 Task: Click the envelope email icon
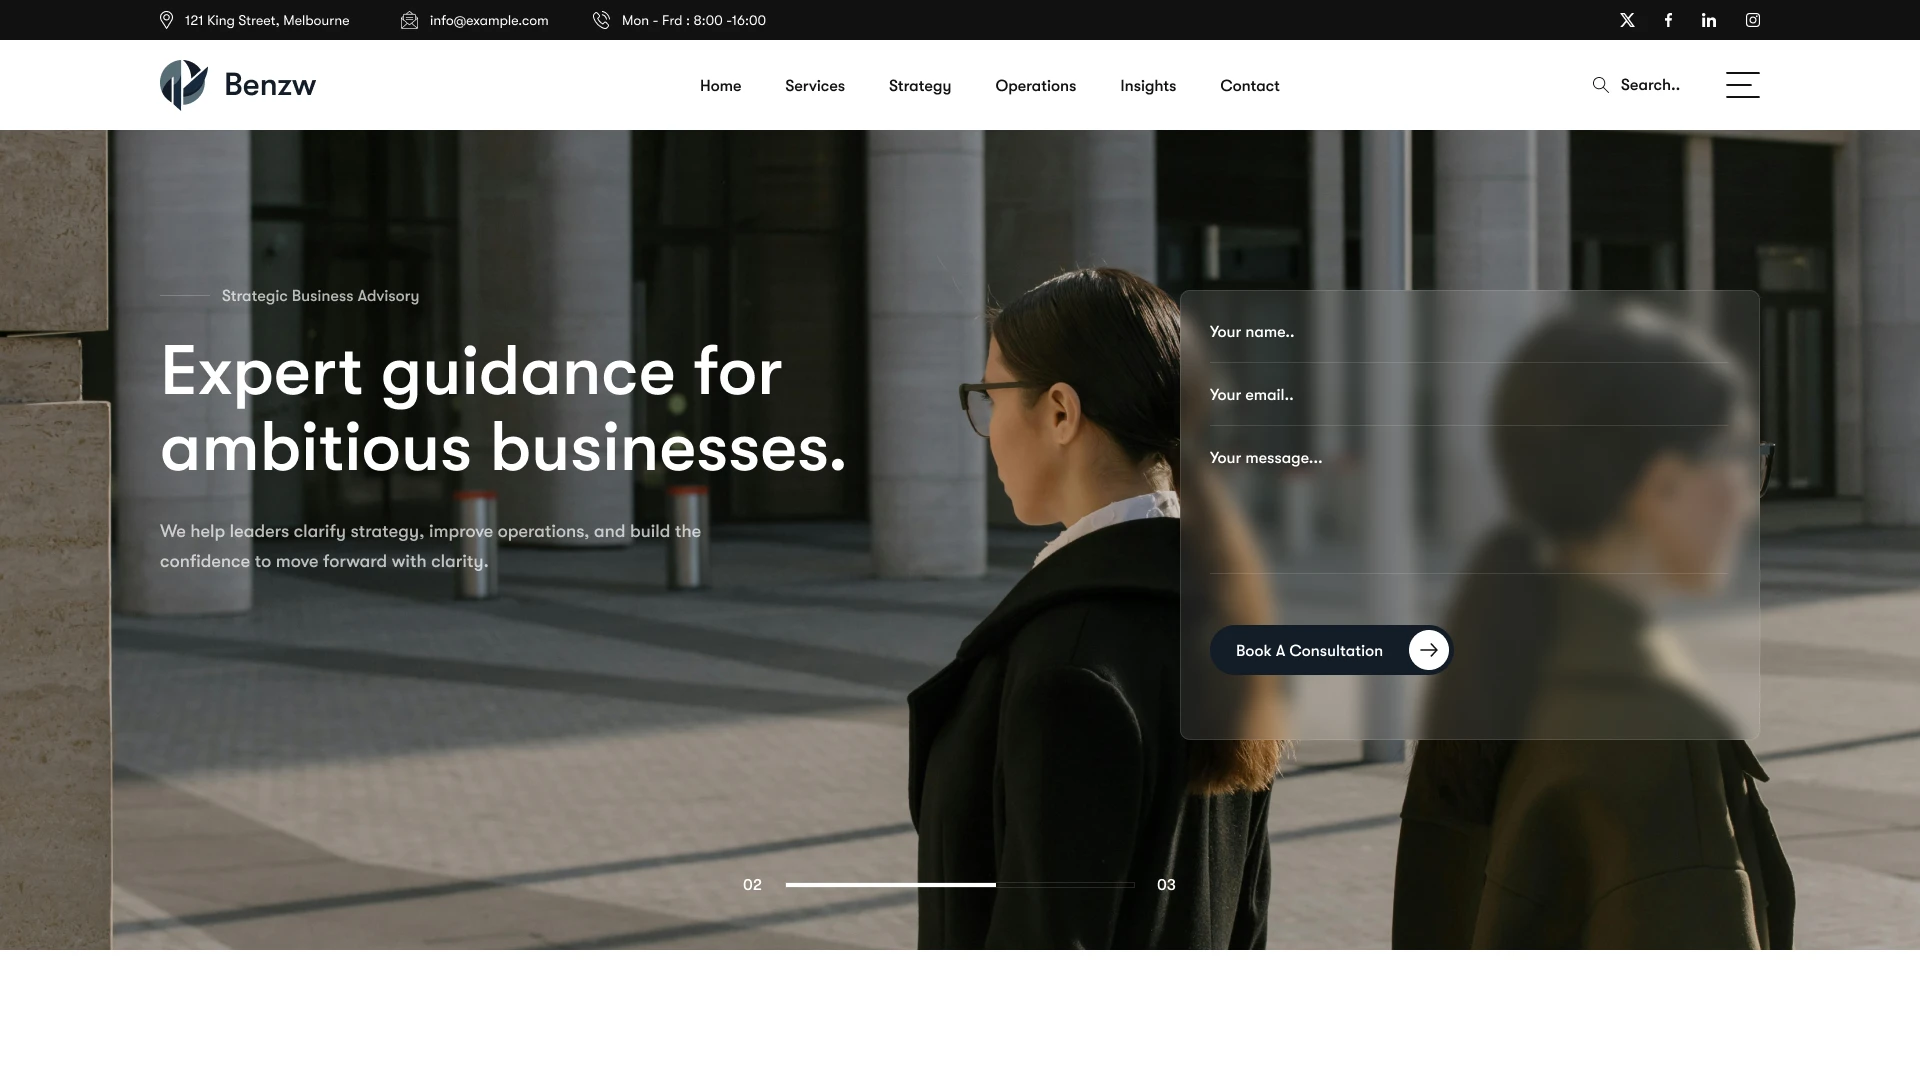(x=409, y=20)
